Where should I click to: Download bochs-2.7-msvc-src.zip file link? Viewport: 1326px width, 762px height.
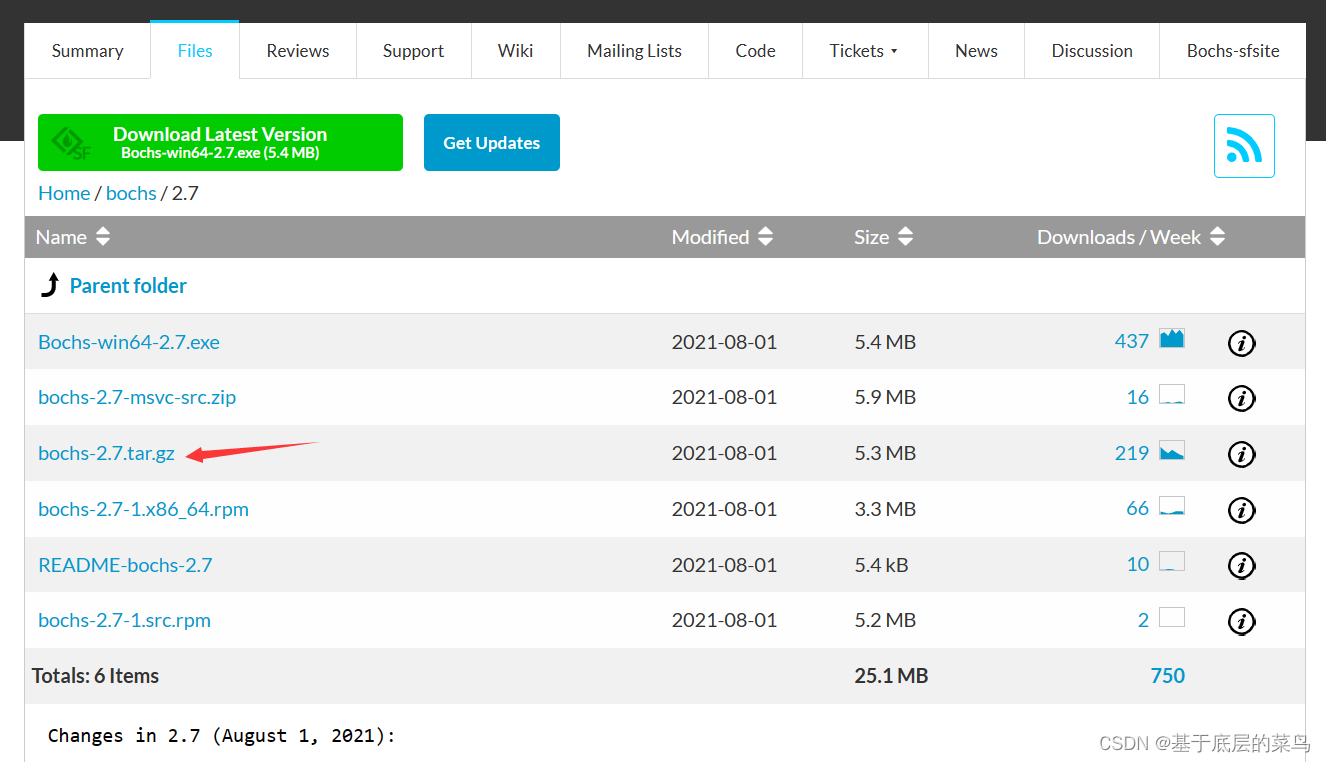137,397
